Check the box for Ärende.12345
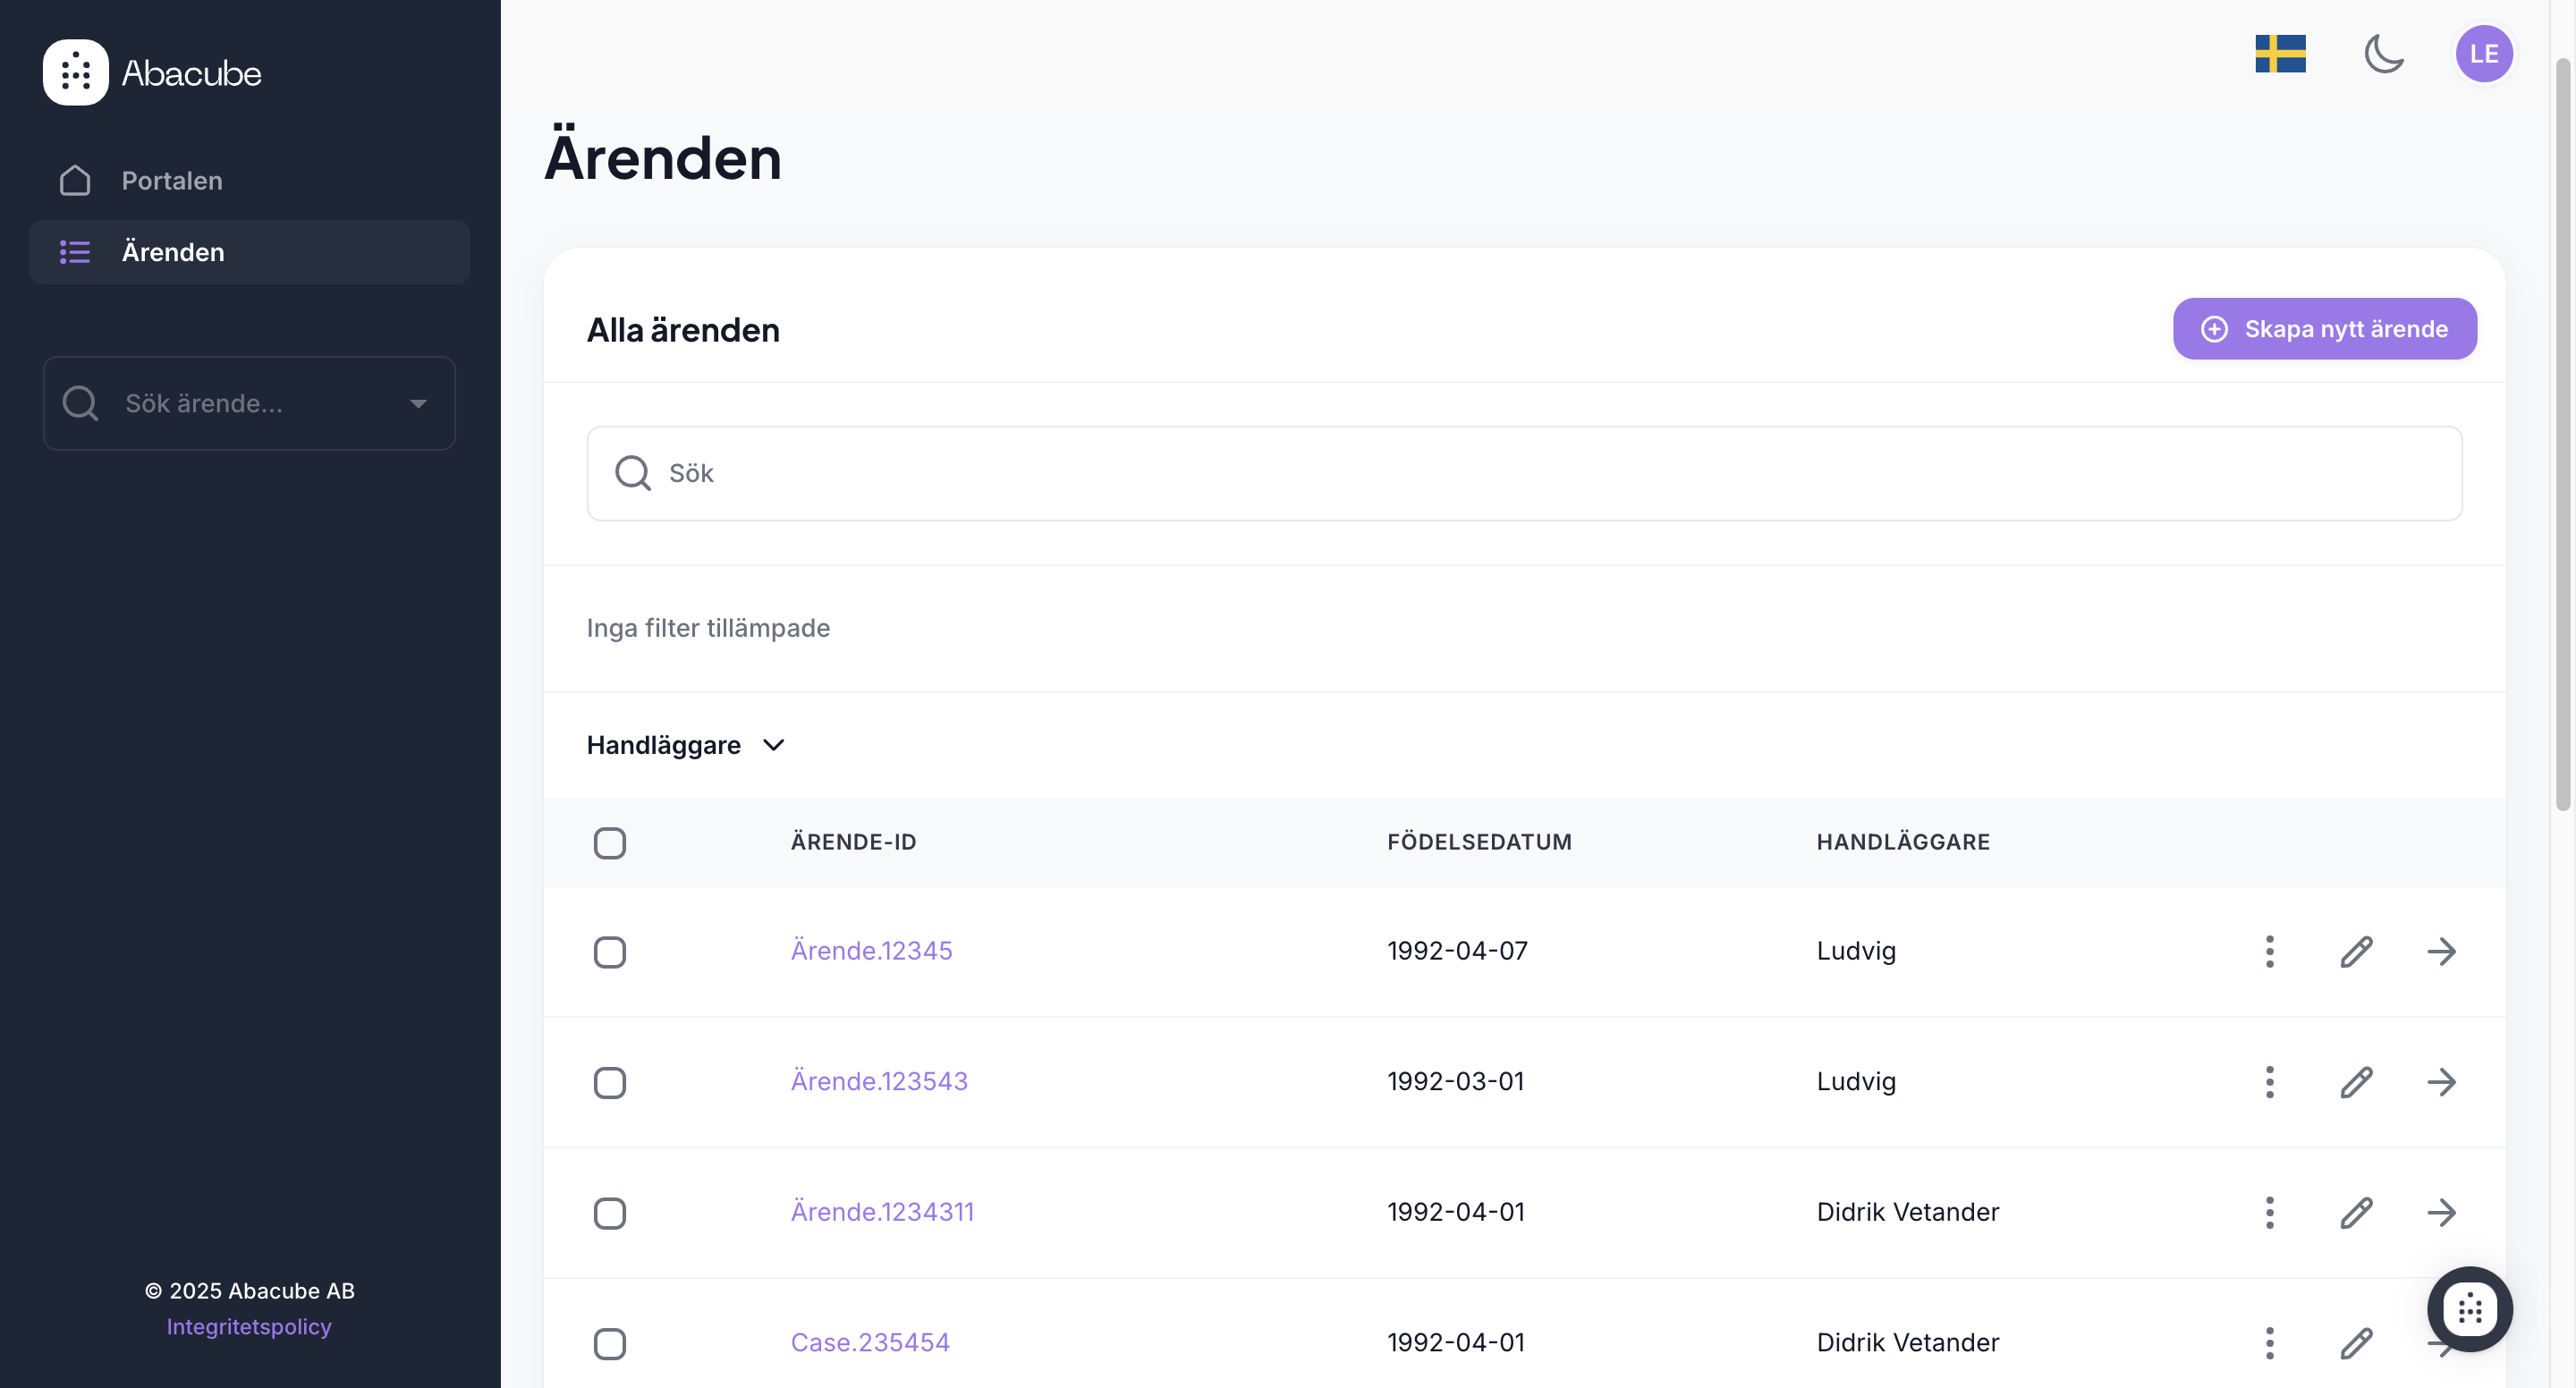Image resolution: width=2576 pixels, height=1388 pixels. (609, 951)
